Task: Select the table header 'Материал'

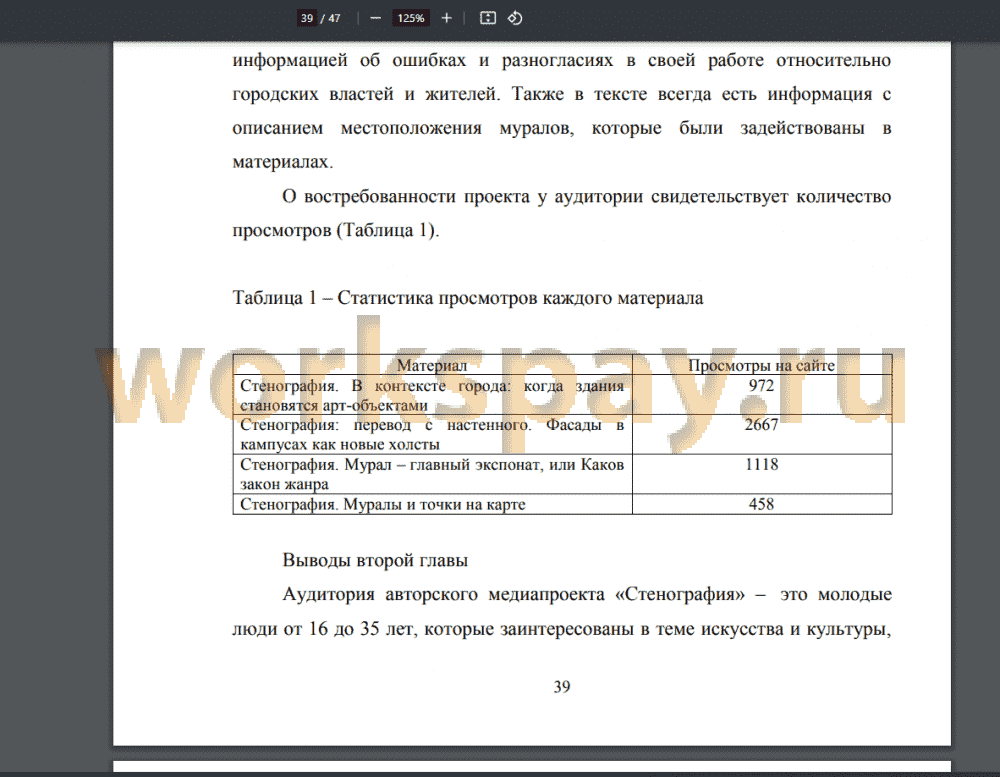Action: pyautogui.click(x=432, y=366)
